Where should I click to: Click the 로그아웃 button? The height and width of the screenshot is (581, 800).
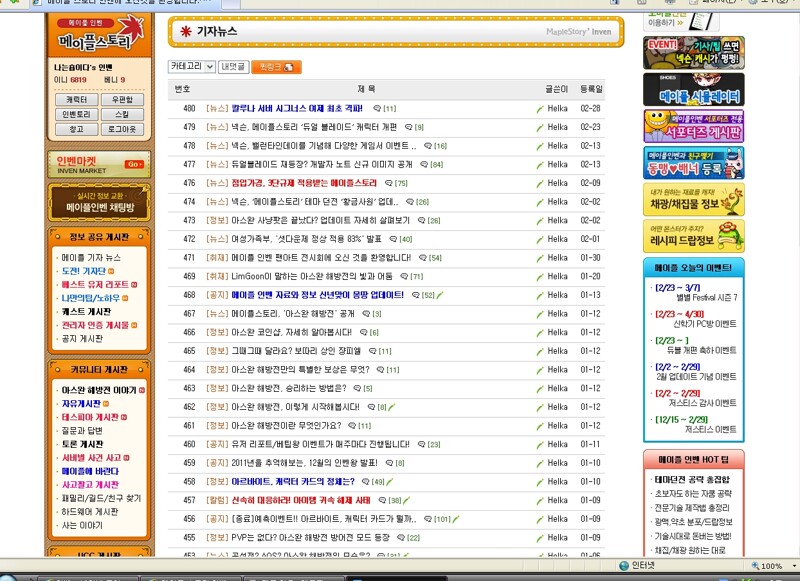click(122, 129)
